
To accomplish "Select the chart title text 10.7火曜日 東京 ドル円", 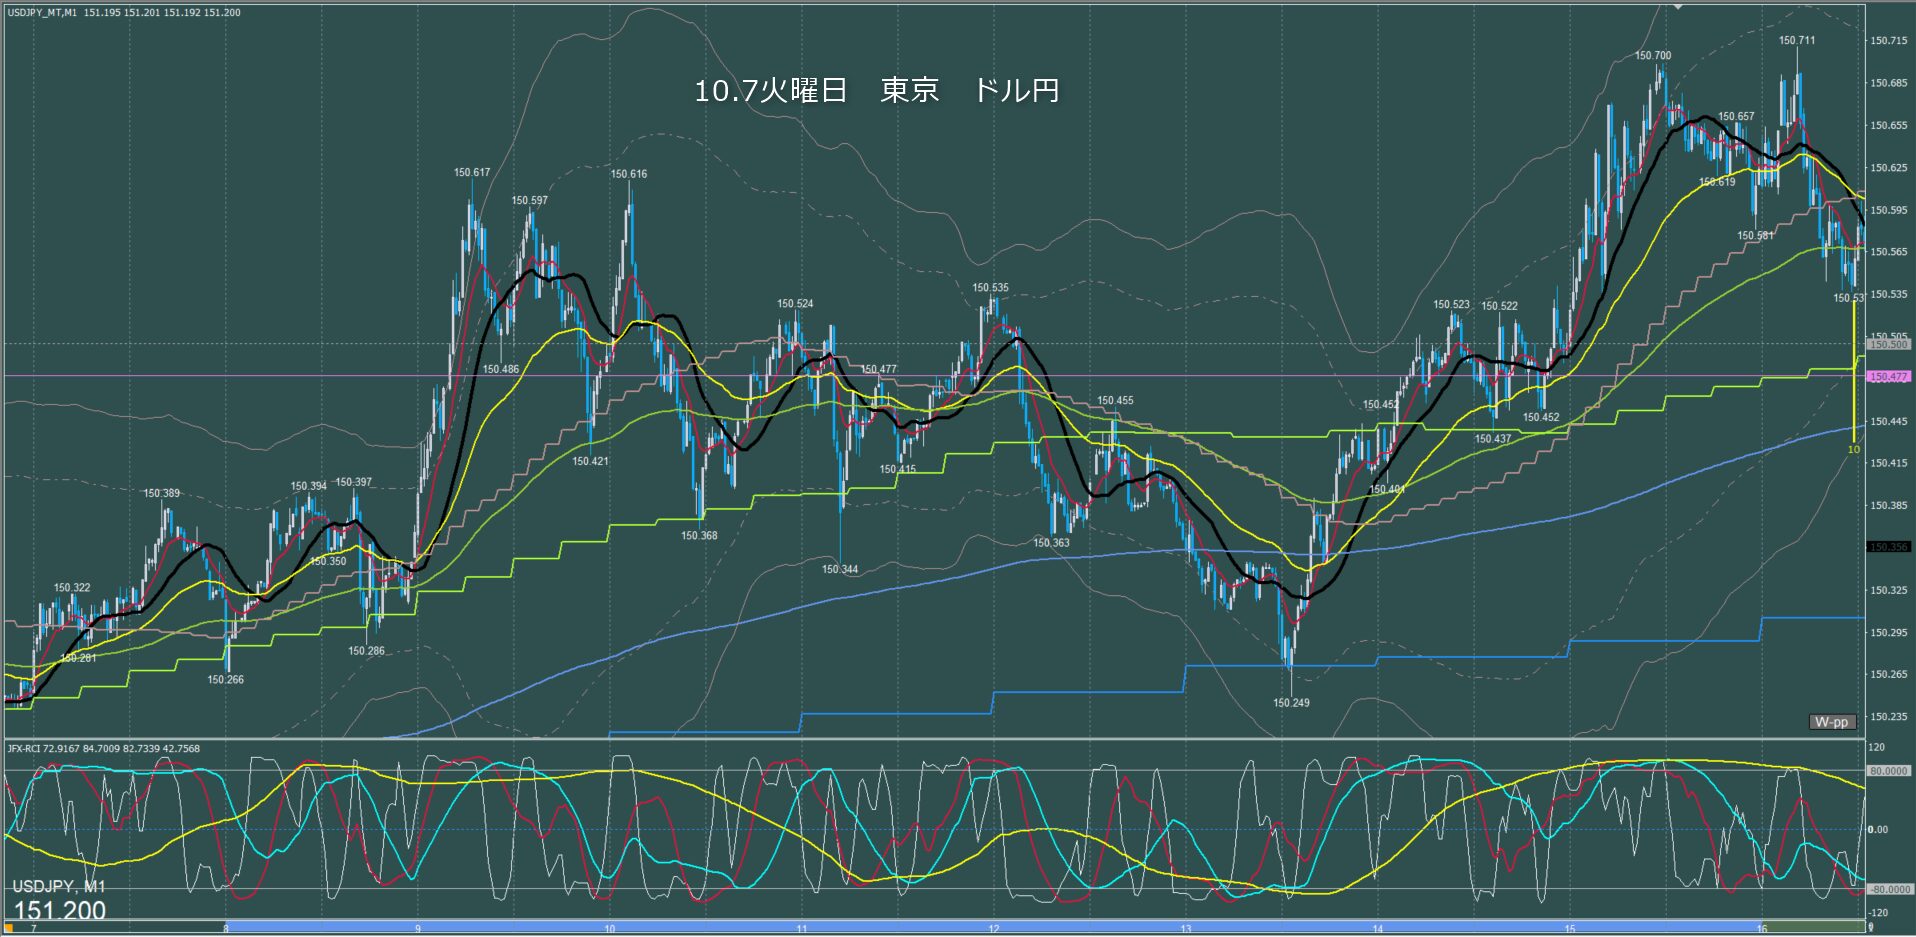I will tap(876, 91).
